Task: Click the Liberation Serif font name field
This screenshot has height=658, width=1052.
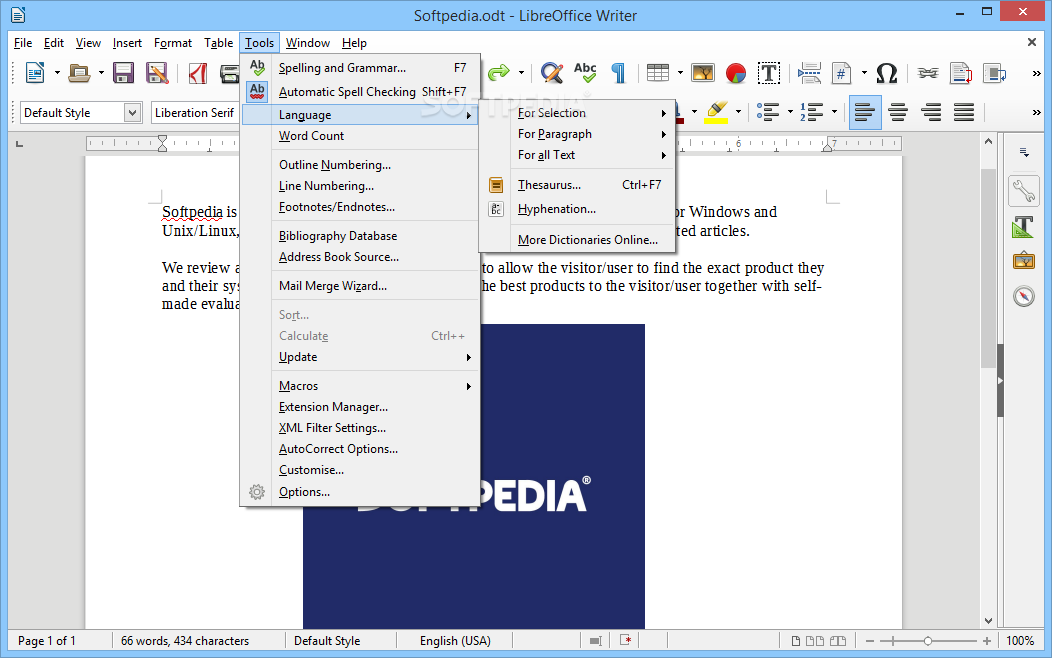Action: [x=195, y=113]
